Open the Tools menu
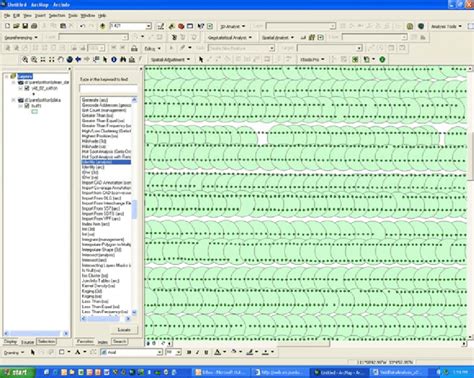 (73, 15)
